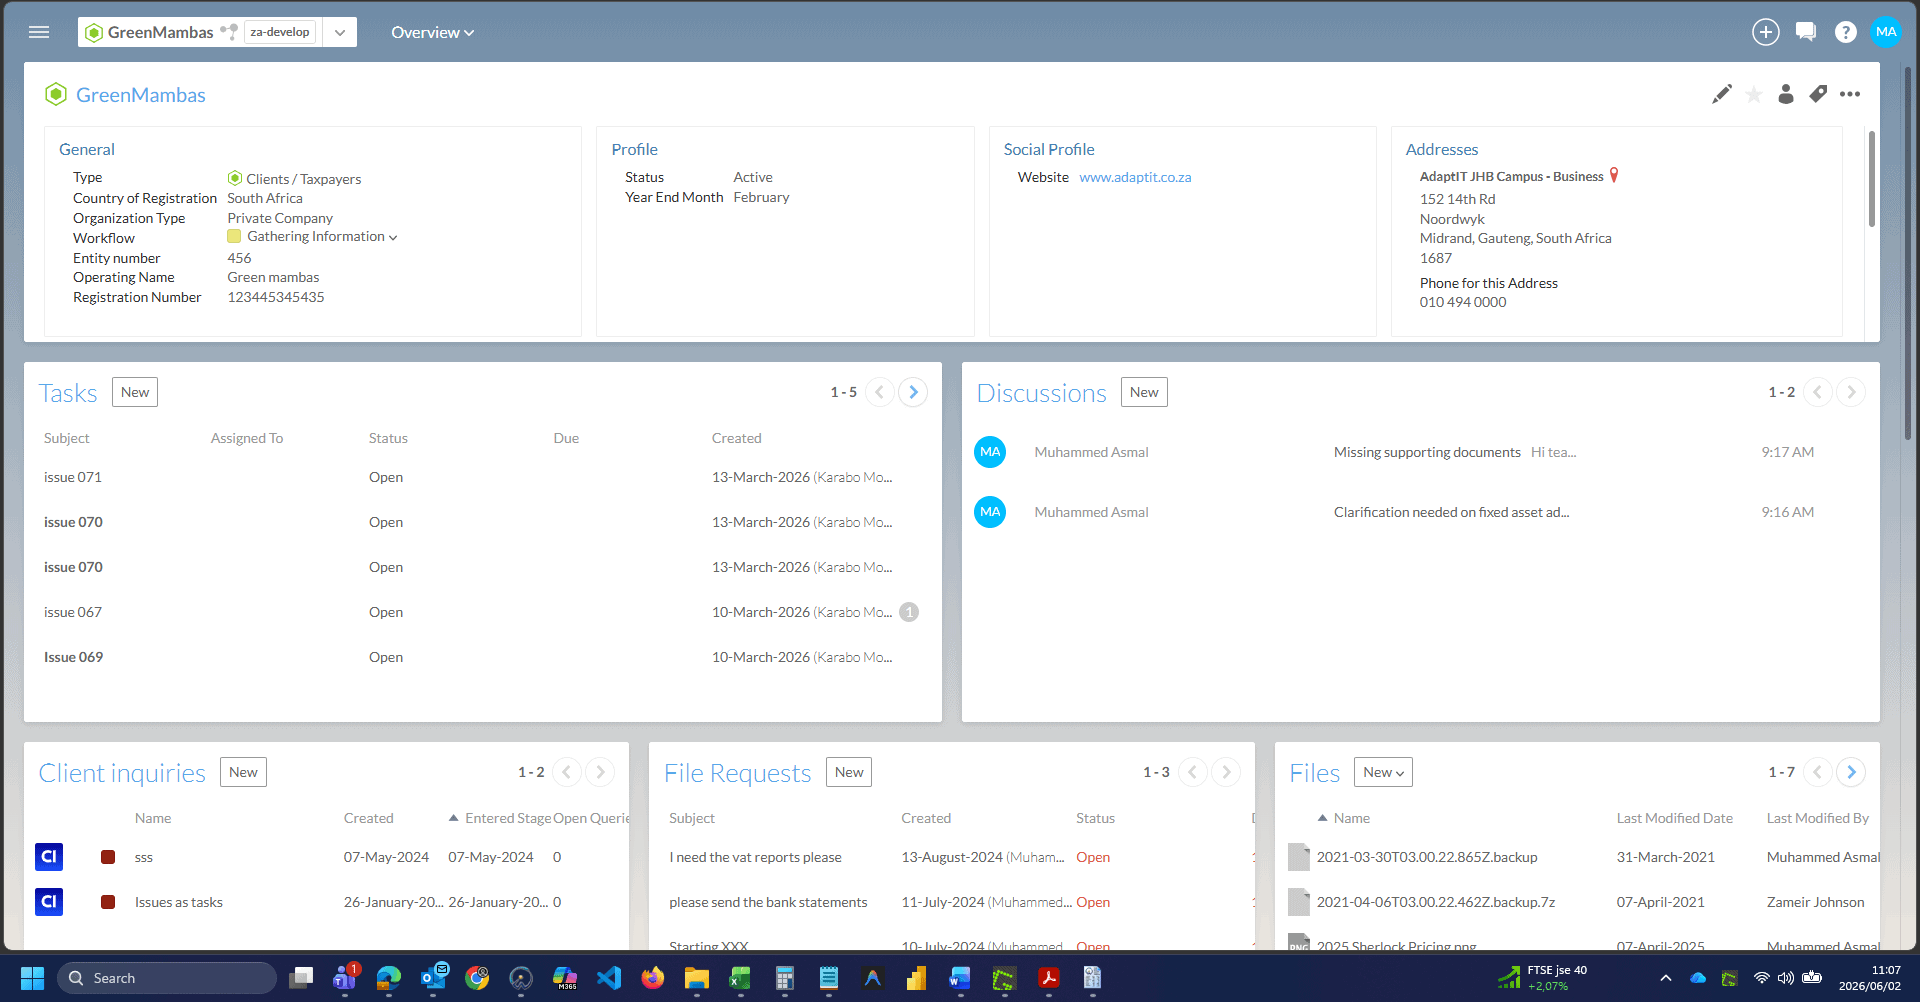Viewport: 1920px width, 1002px height.
Task: Open Microsoft Word from the taskbar
Action: click(960, 978)
